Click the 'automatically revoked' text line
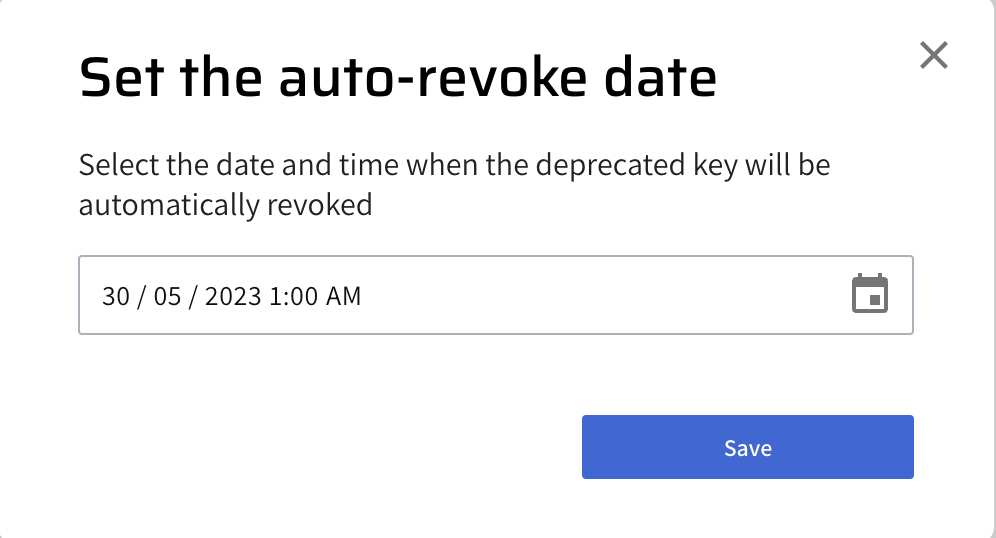This screenshot has width=996, height=538. point(225,205)
